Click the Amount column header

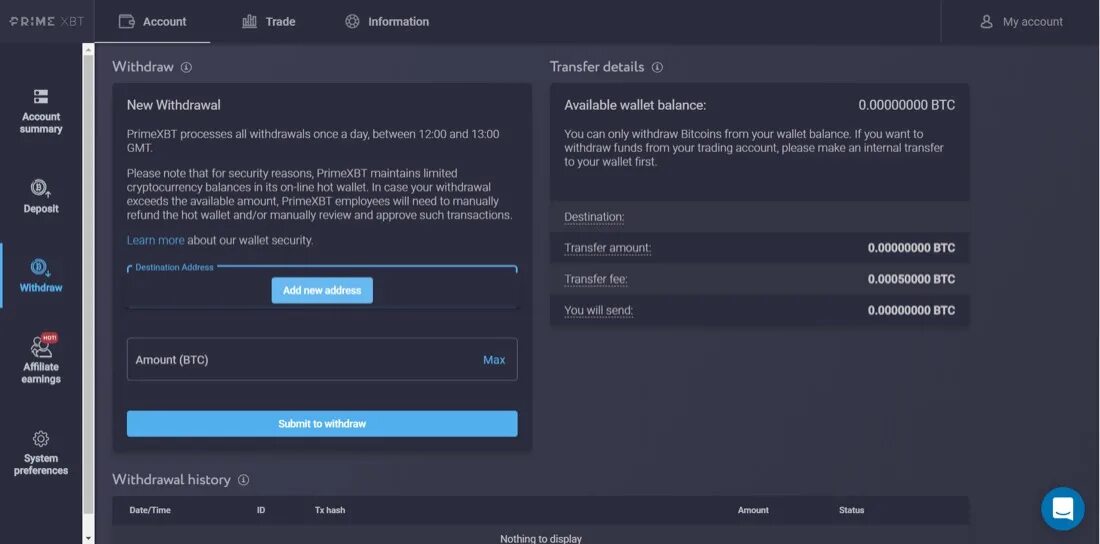point(753,510)
